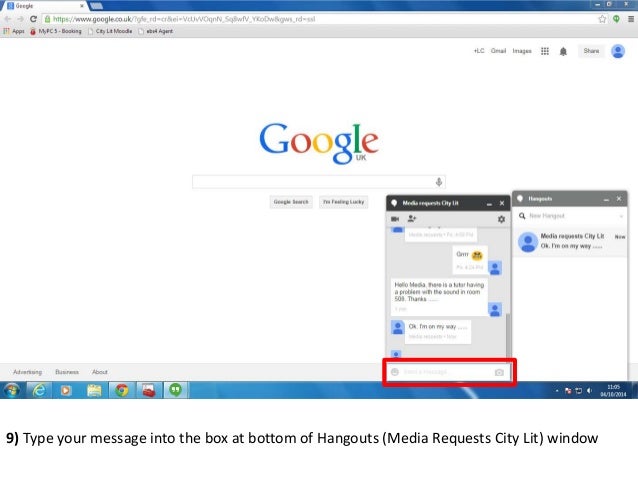The width and height of the screenshot is (638, 479).
Task: Click the 'Ok. I'm on my way' chat bubble
Action: (x=438, y=332)
